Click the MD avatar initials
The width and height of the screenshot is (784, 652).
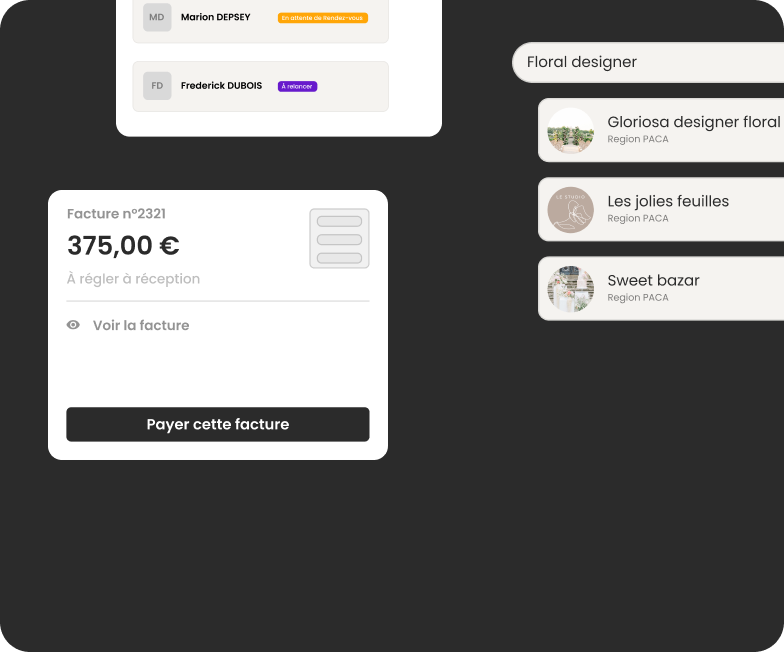coord(157,18)
